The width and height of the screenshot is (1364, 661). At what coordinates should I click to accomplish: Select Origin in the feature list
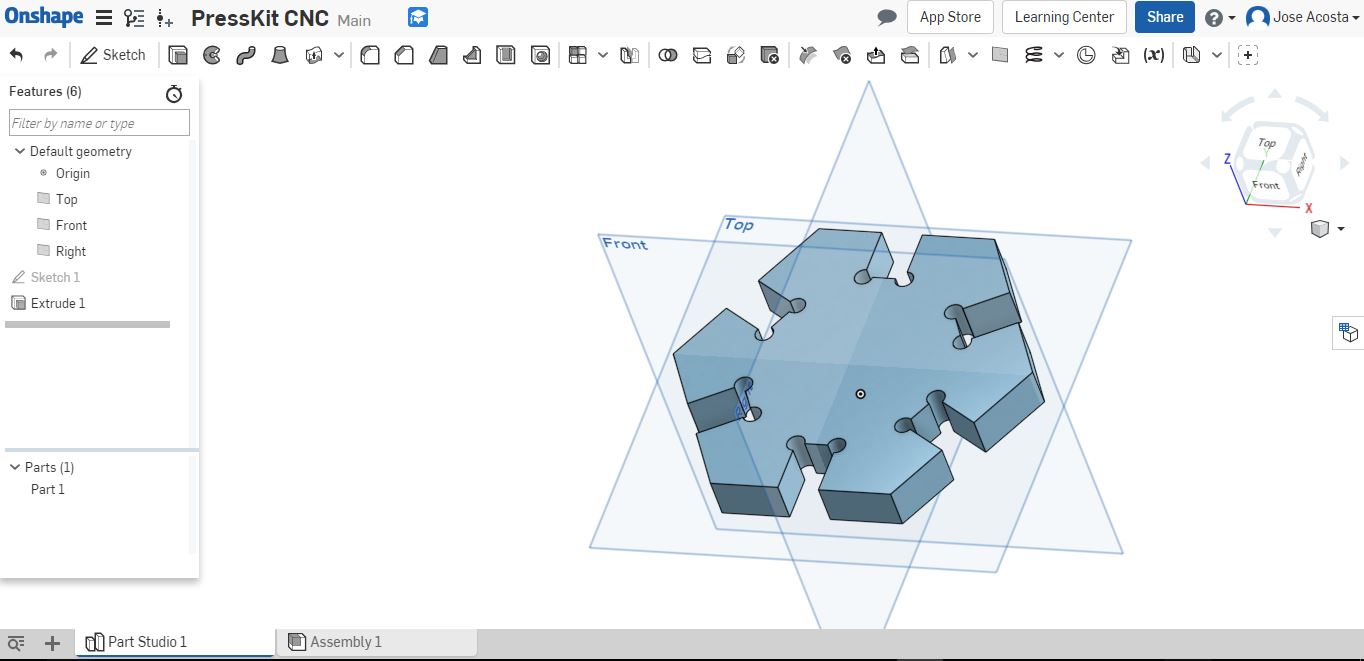coord(73,173)
